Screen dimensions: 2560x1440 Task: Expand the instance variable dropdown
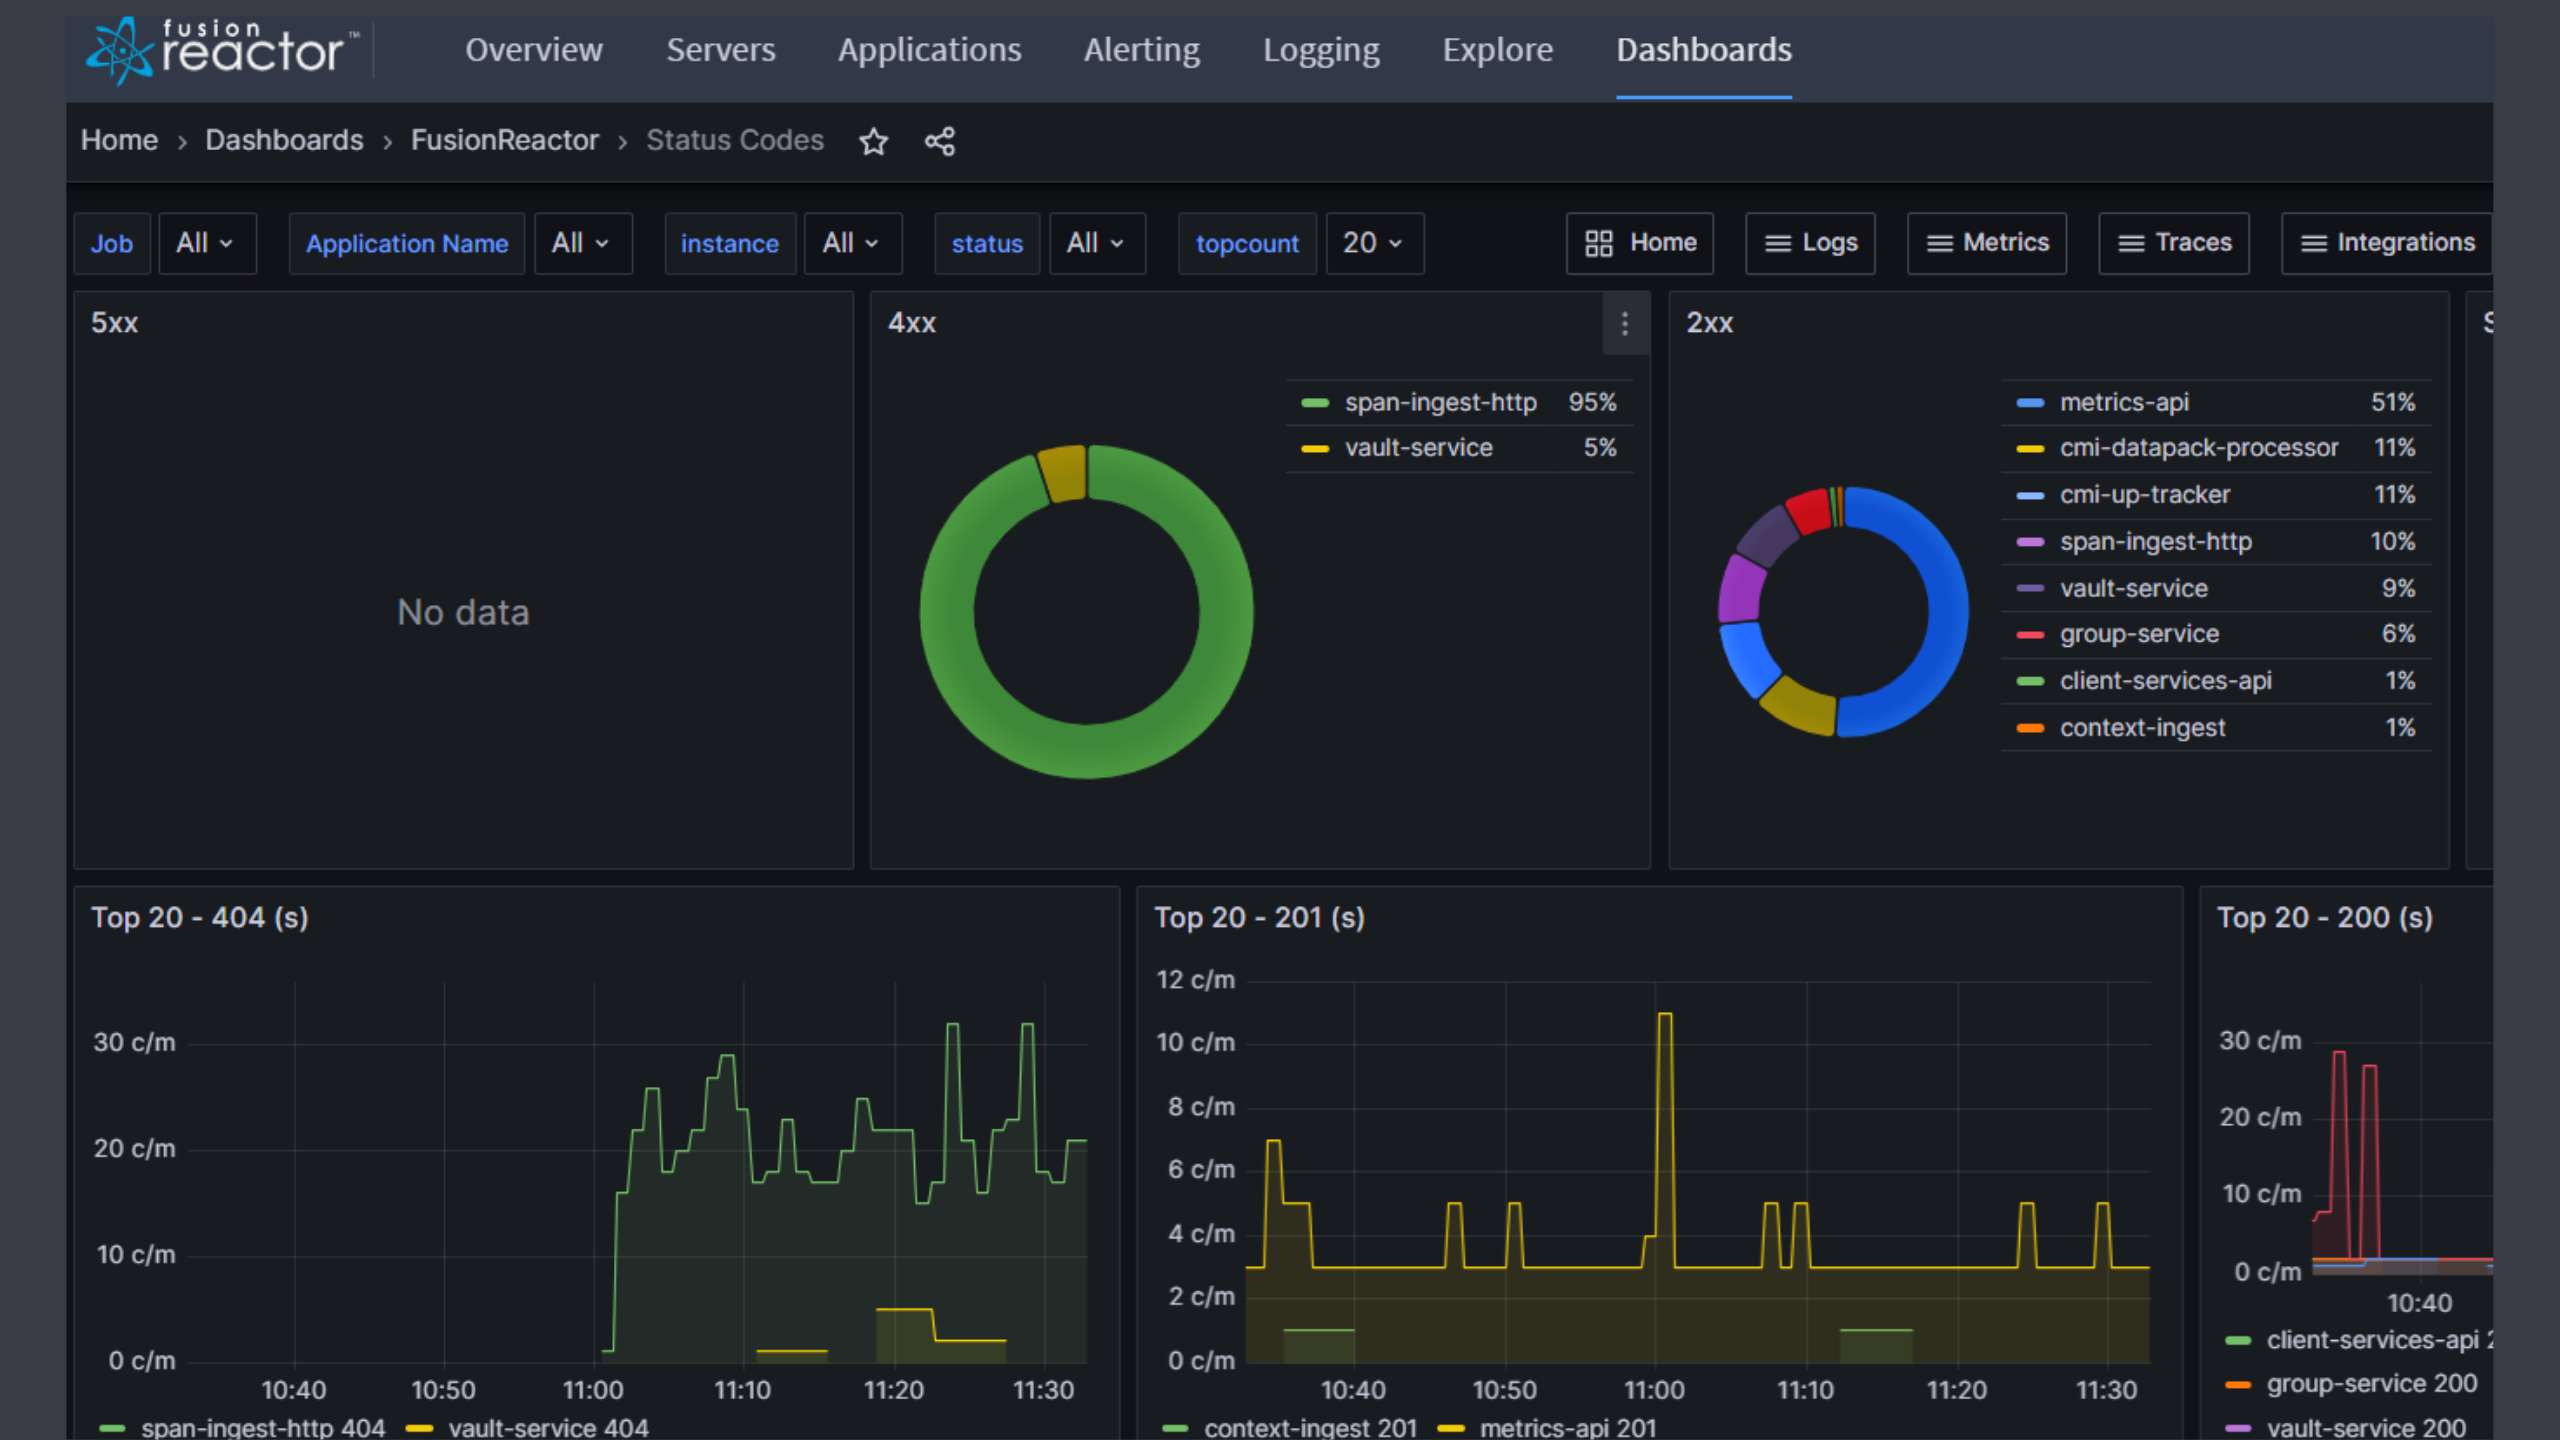point(852,243)
